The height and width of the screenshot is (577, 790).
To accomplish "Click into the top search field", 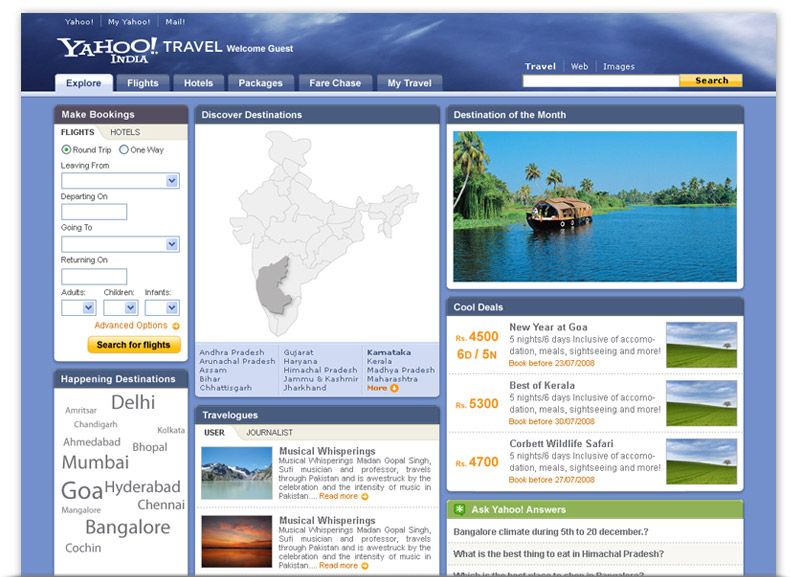I will [601, 81].
